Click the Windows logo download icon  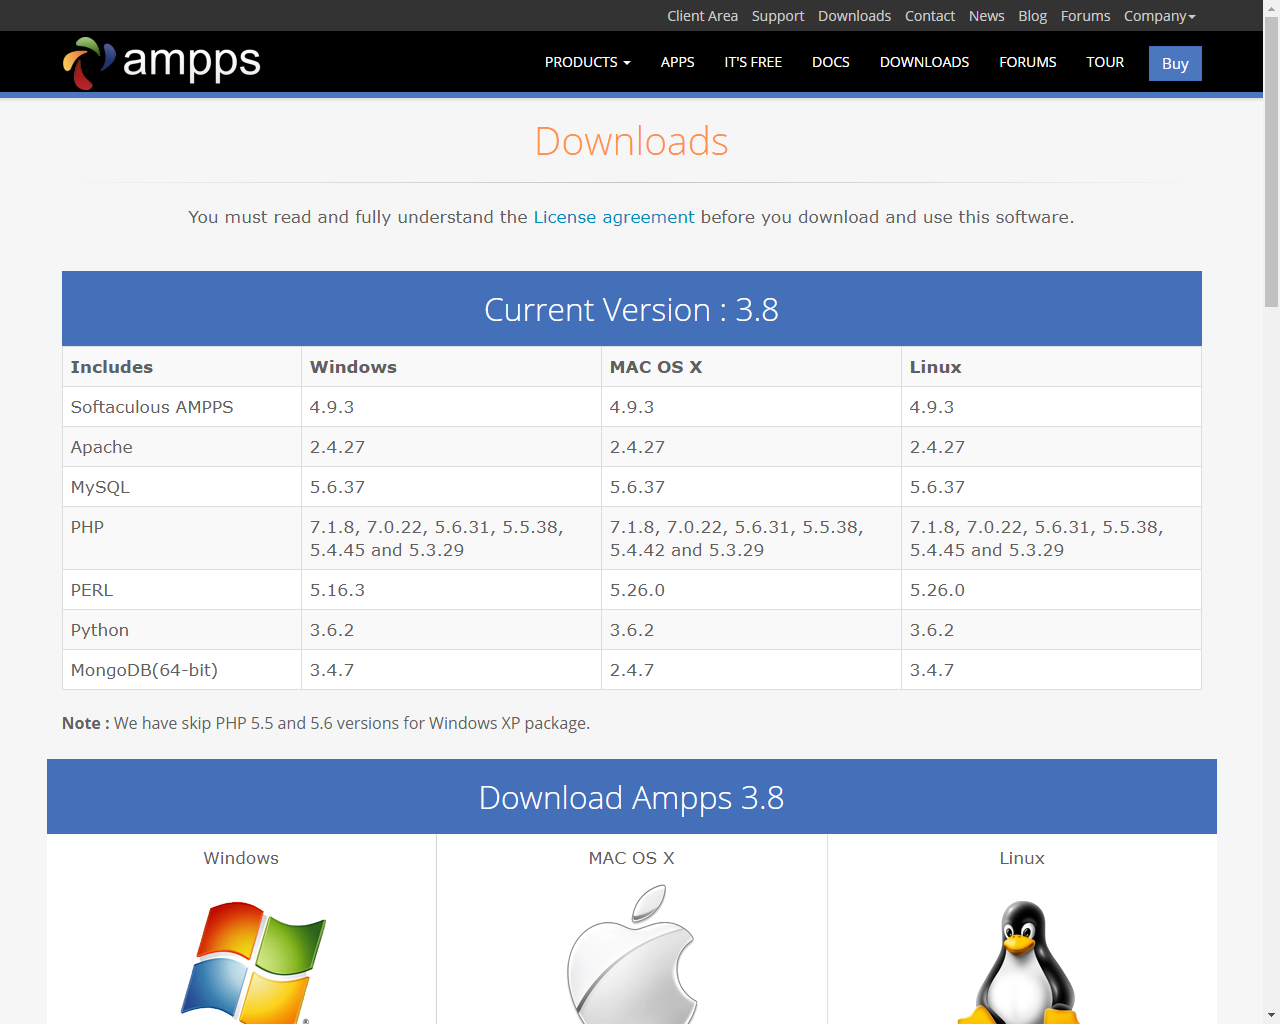(x=253, y=962)
